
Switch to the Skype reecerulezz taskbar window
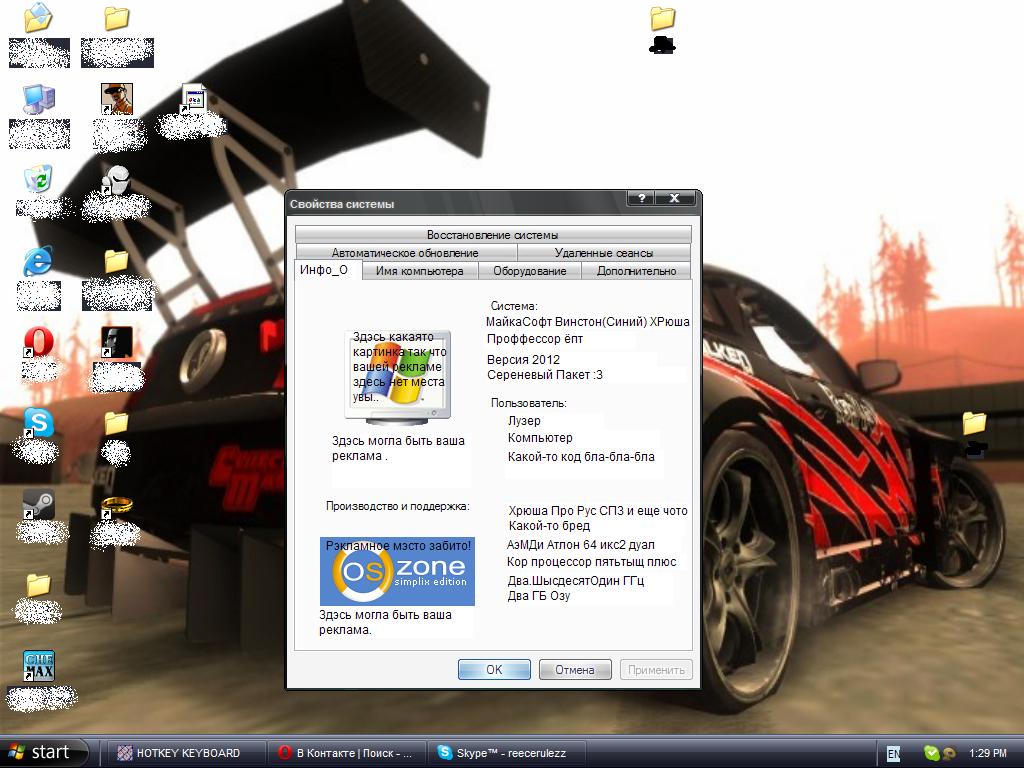coord(507,753)
